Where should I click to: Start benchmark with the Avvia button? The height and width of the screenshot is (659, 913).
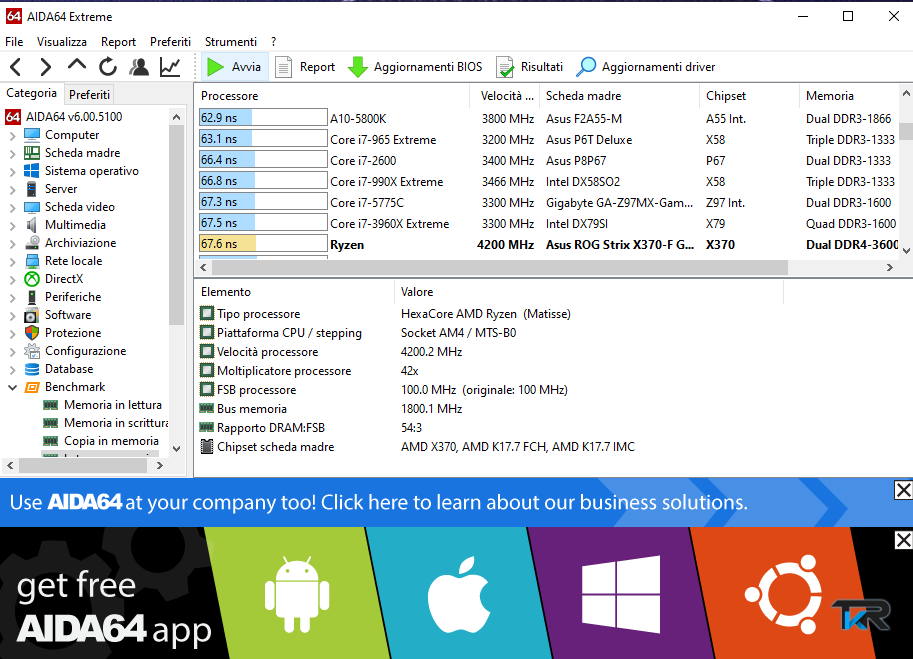[234, 67]
